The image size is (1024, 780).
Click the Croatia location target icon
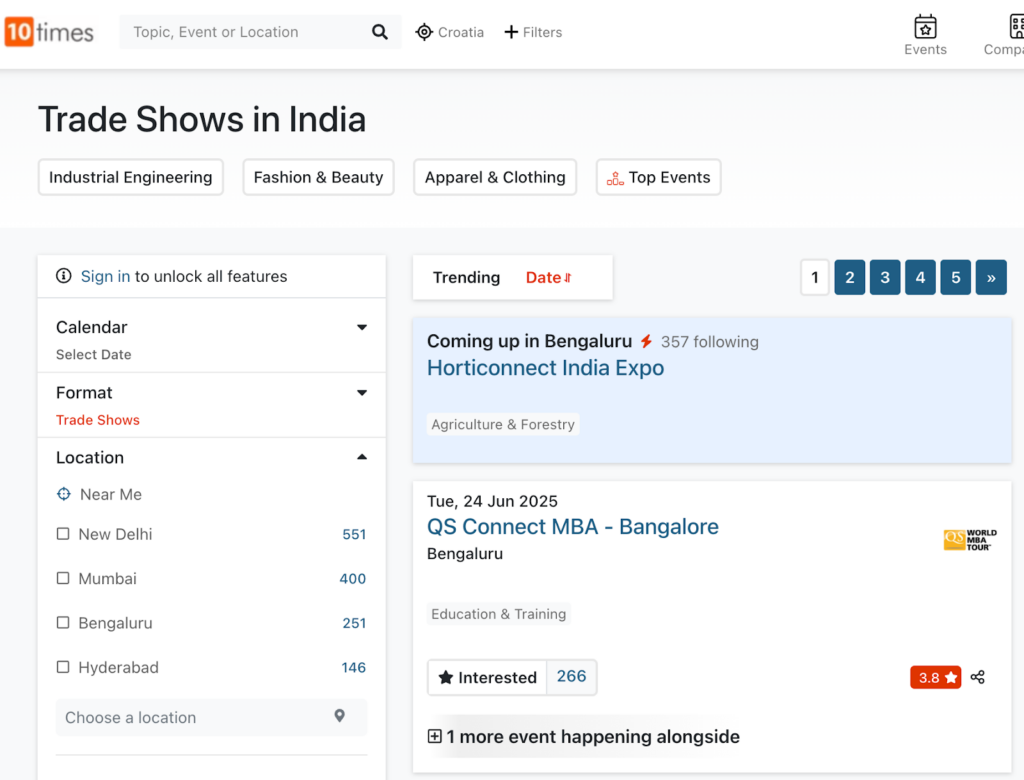coord(424,32)
